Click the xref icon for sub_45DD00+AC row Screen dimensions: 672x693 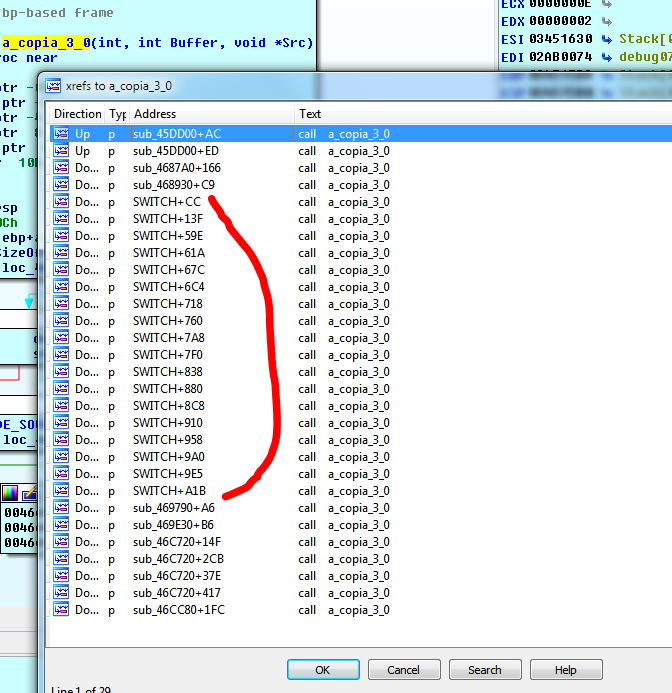click(x=62, y=134)
